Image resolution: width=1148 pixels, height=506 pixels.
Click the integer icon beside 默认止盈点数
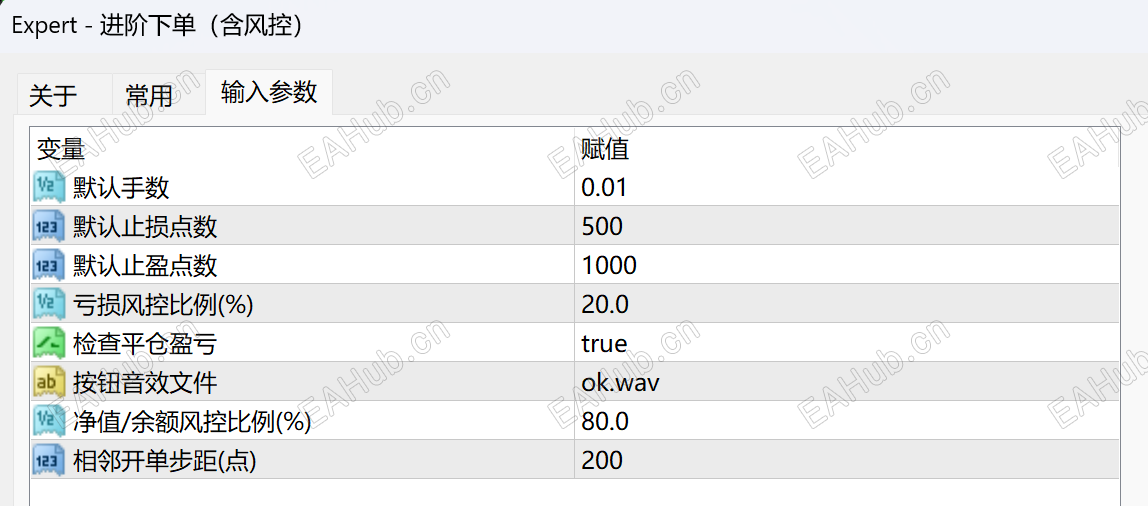49,265
